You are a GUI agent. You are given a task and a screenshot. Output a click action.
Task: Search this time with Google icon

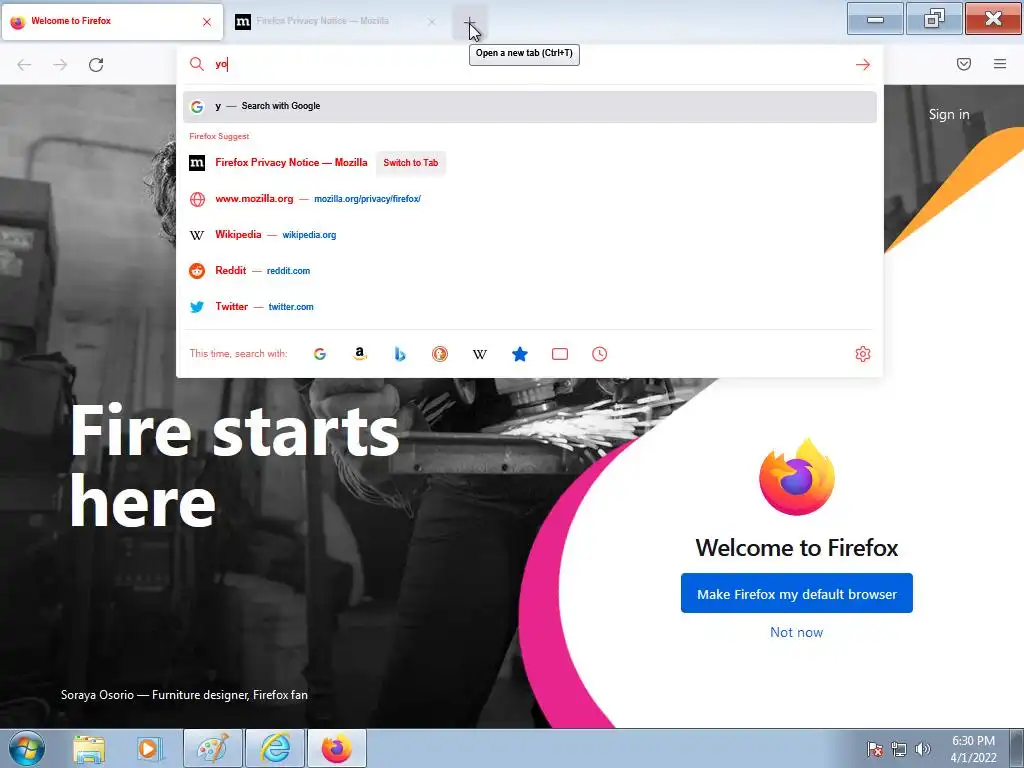[x=320, y=354]
